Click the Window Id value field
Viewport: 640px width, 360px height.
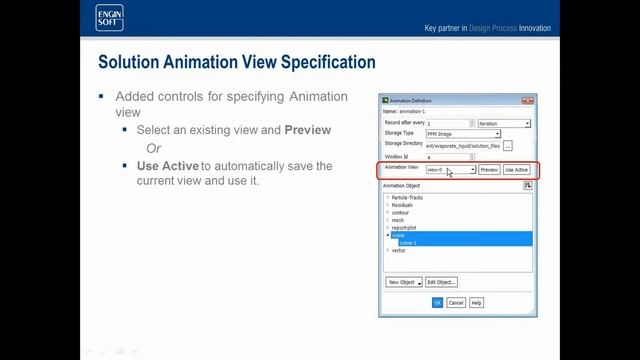[x=447, y=157]
